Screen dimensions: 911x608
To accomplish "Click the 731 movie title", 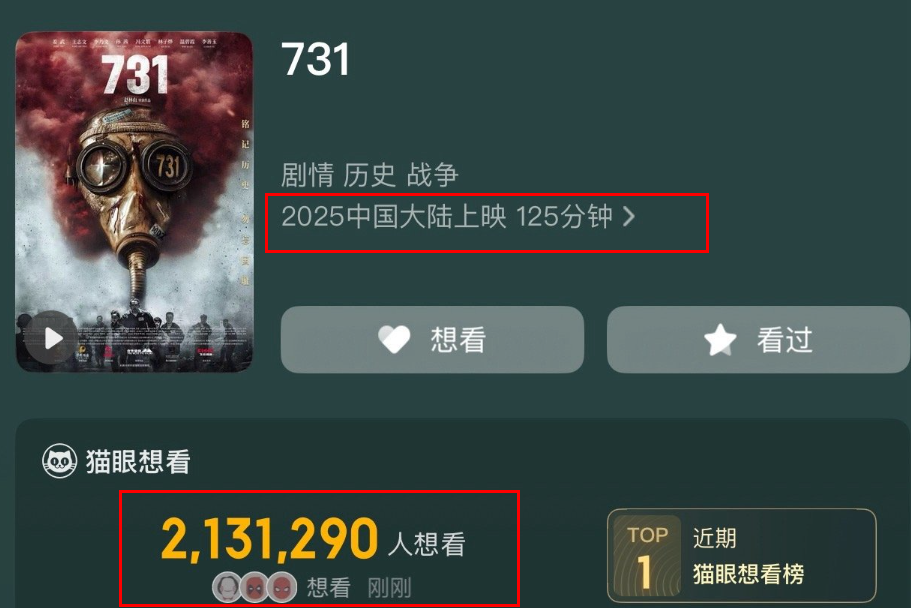I will click(x=315, y=59).
